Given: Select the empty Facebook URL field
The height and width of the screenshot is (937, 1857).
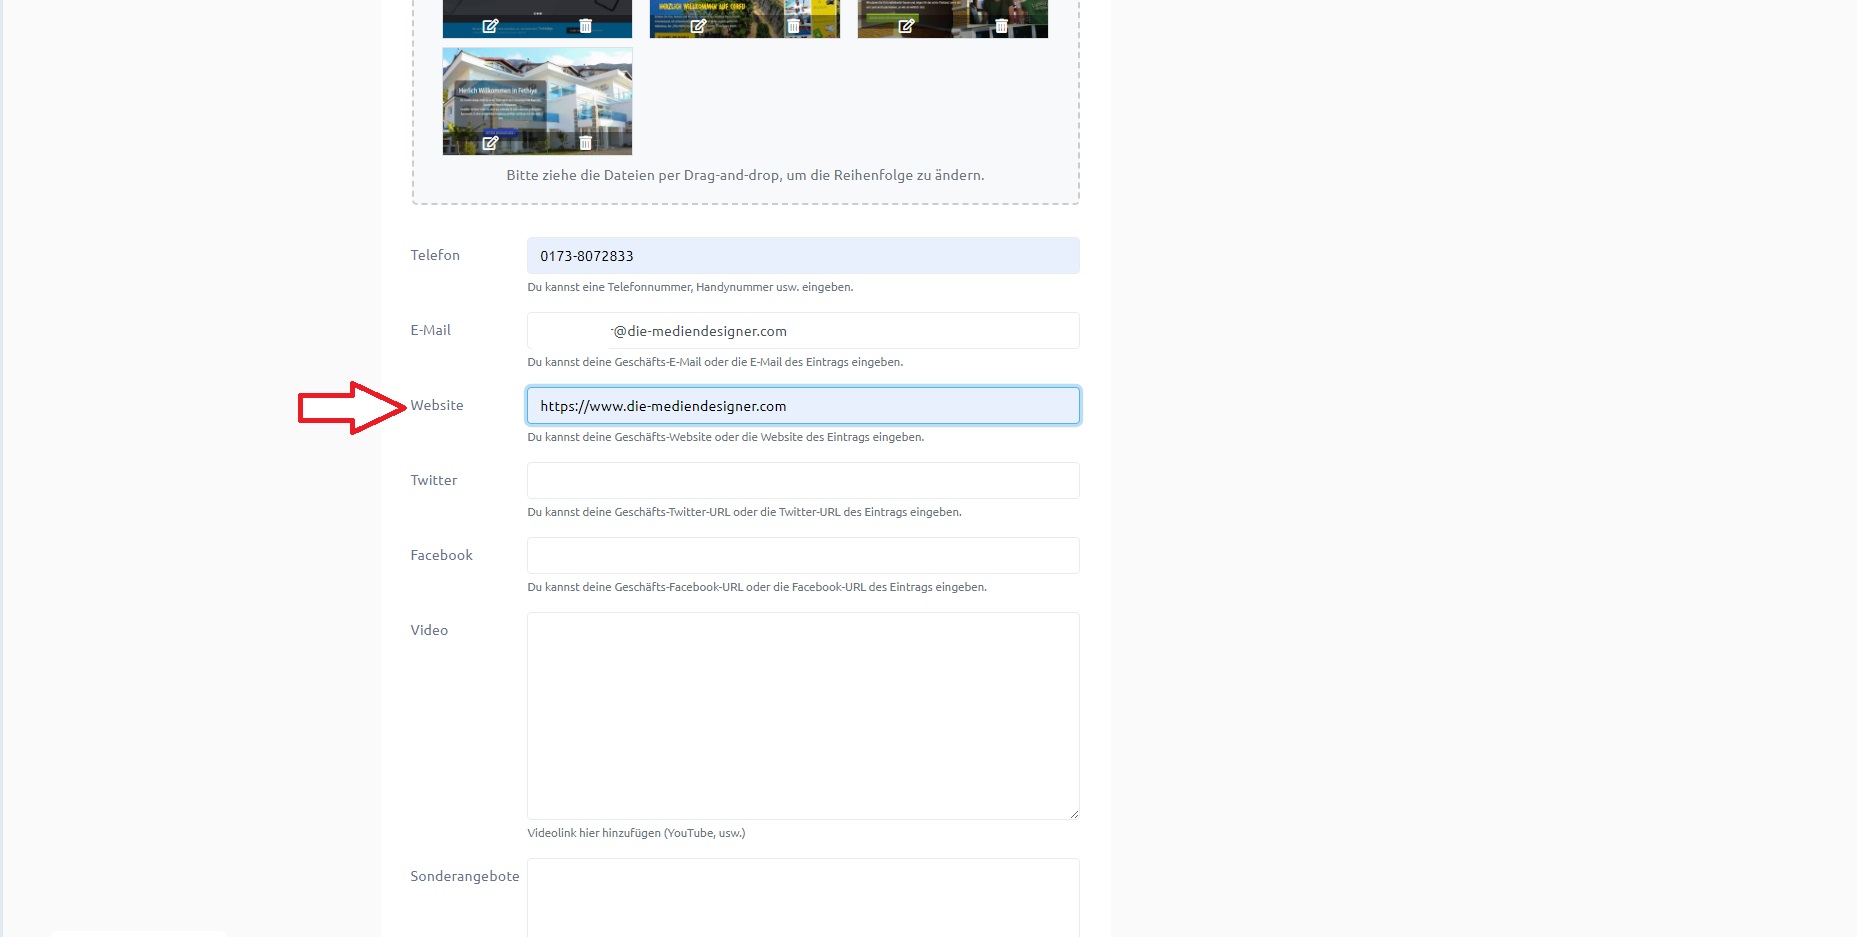Looking at the screenshot, I should pyautogui.click(x=802, y=556).
